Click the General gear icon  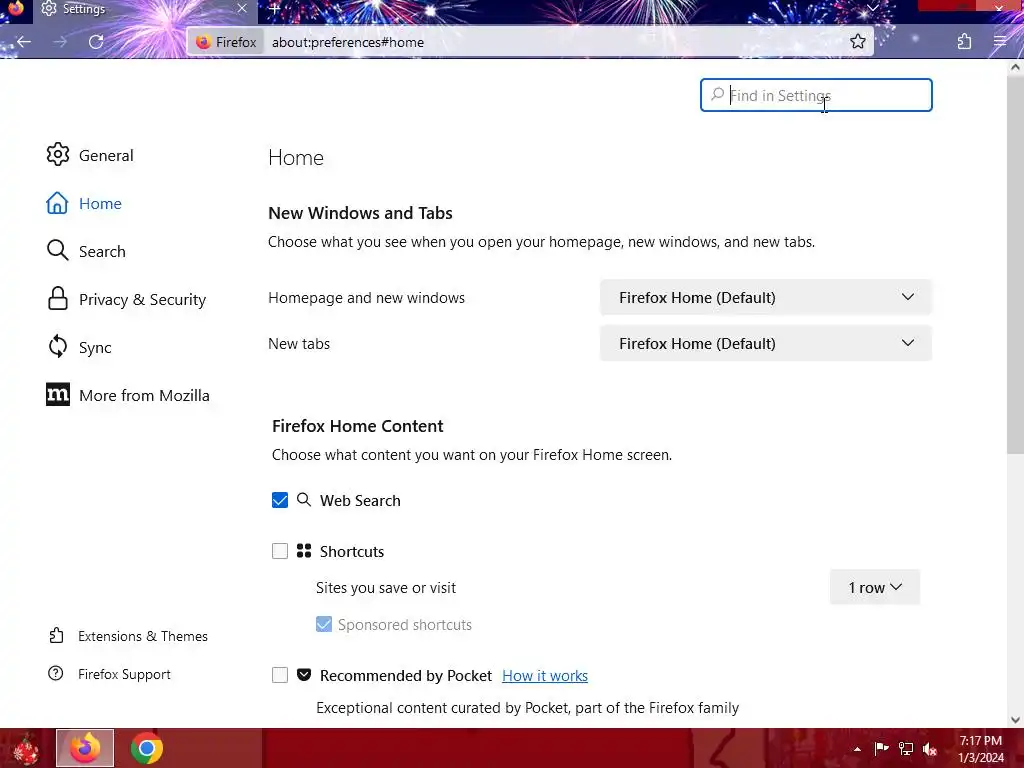[57, 155]
